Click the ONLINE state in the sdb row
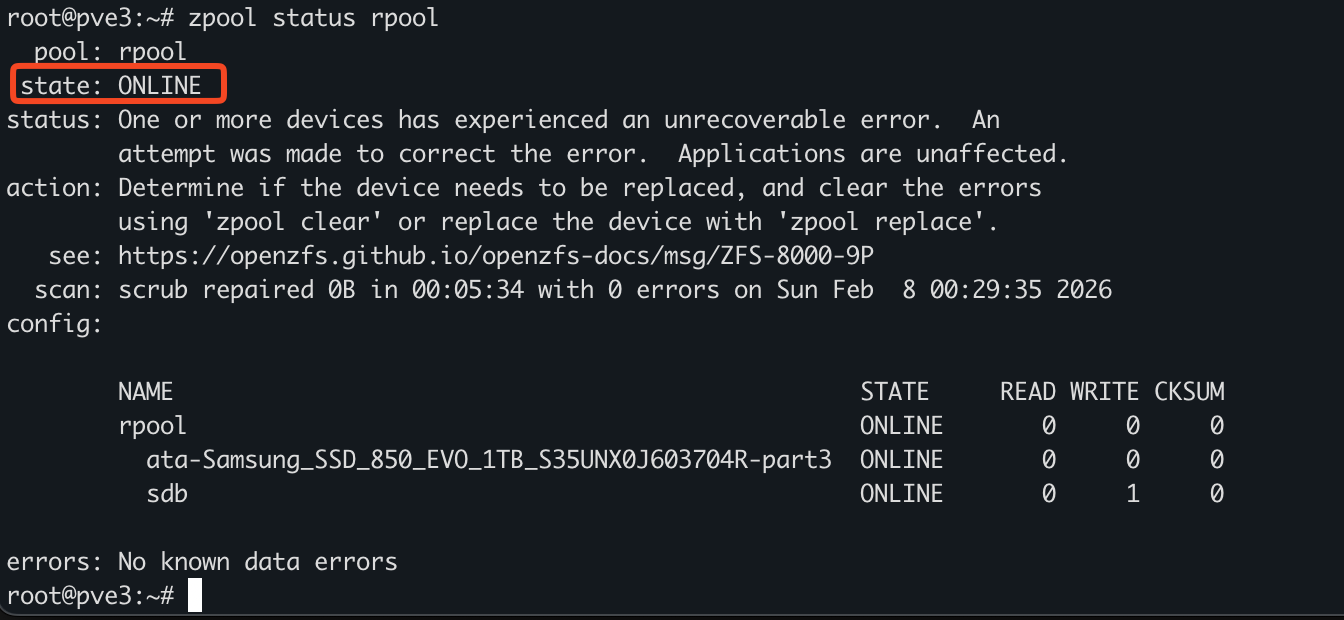Viewport: 1344px width, 620px height. pos(901,494)
